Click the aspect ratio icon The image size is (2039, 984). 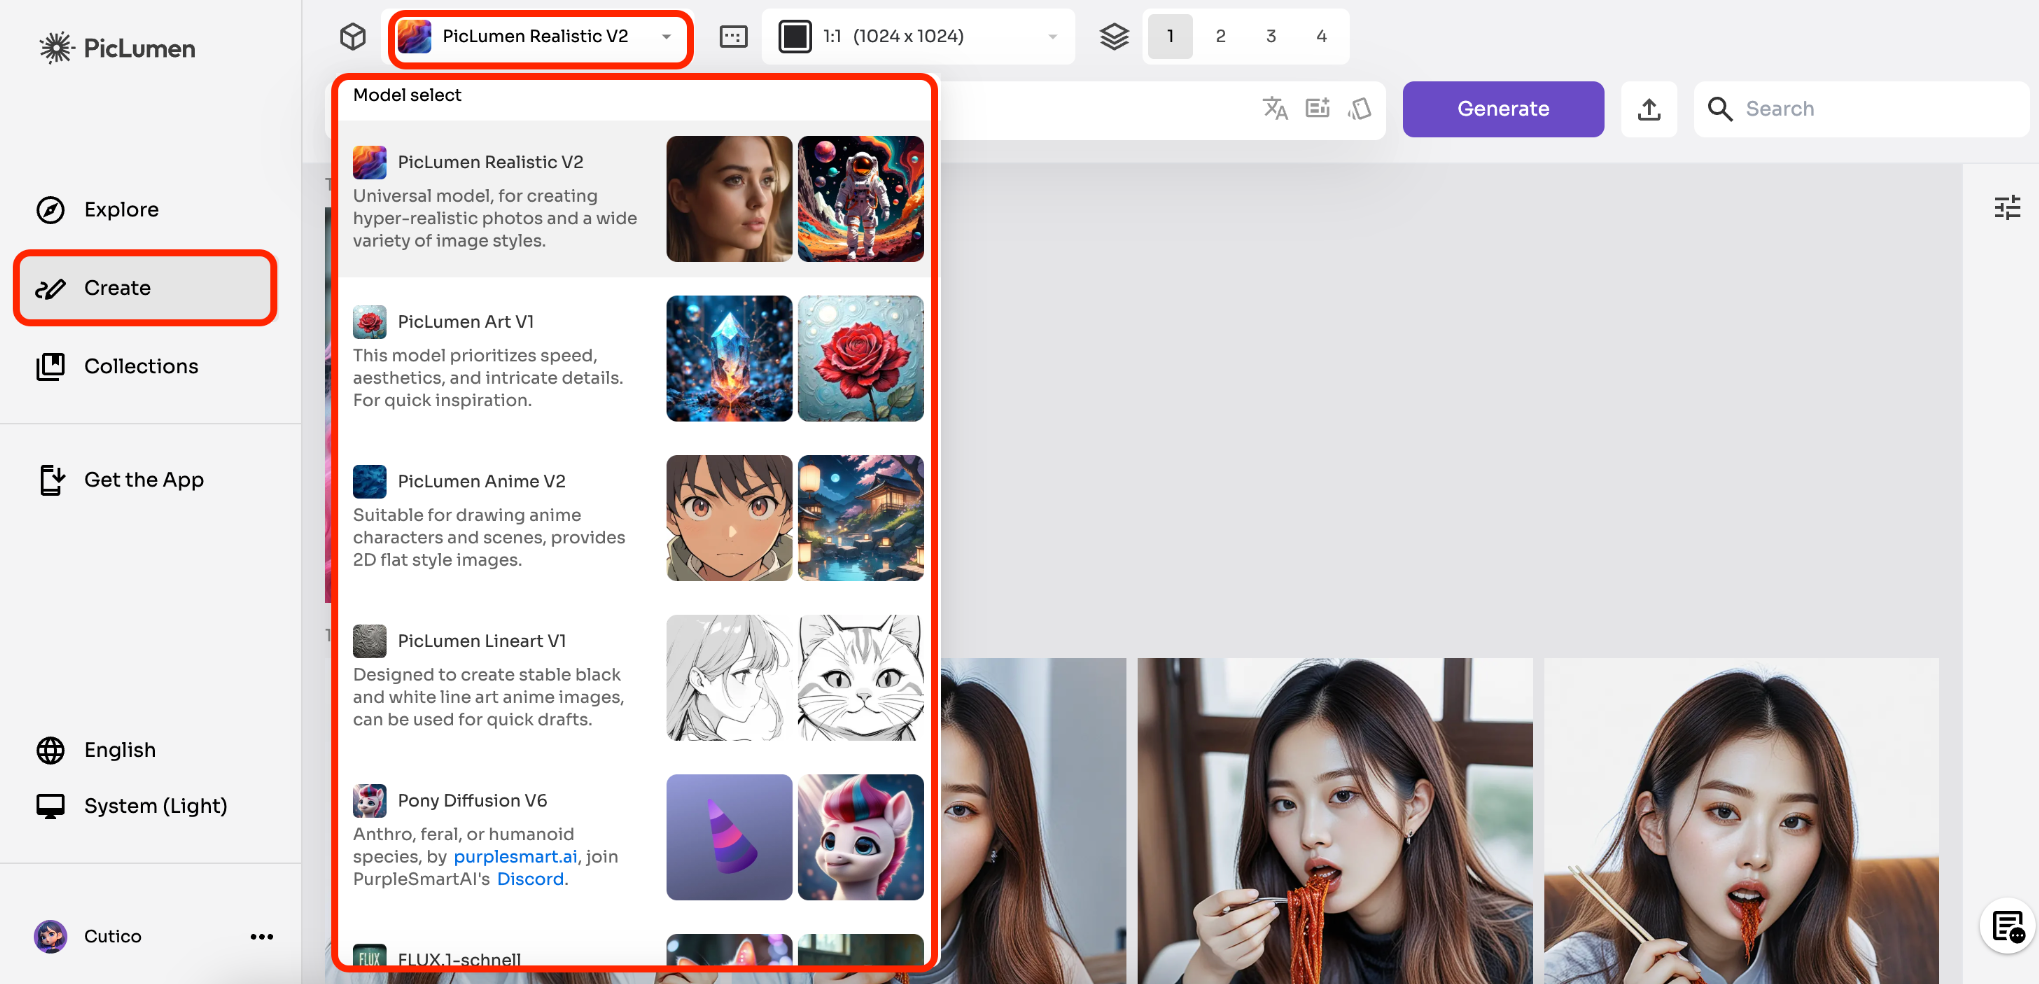[x=734, y=37]
